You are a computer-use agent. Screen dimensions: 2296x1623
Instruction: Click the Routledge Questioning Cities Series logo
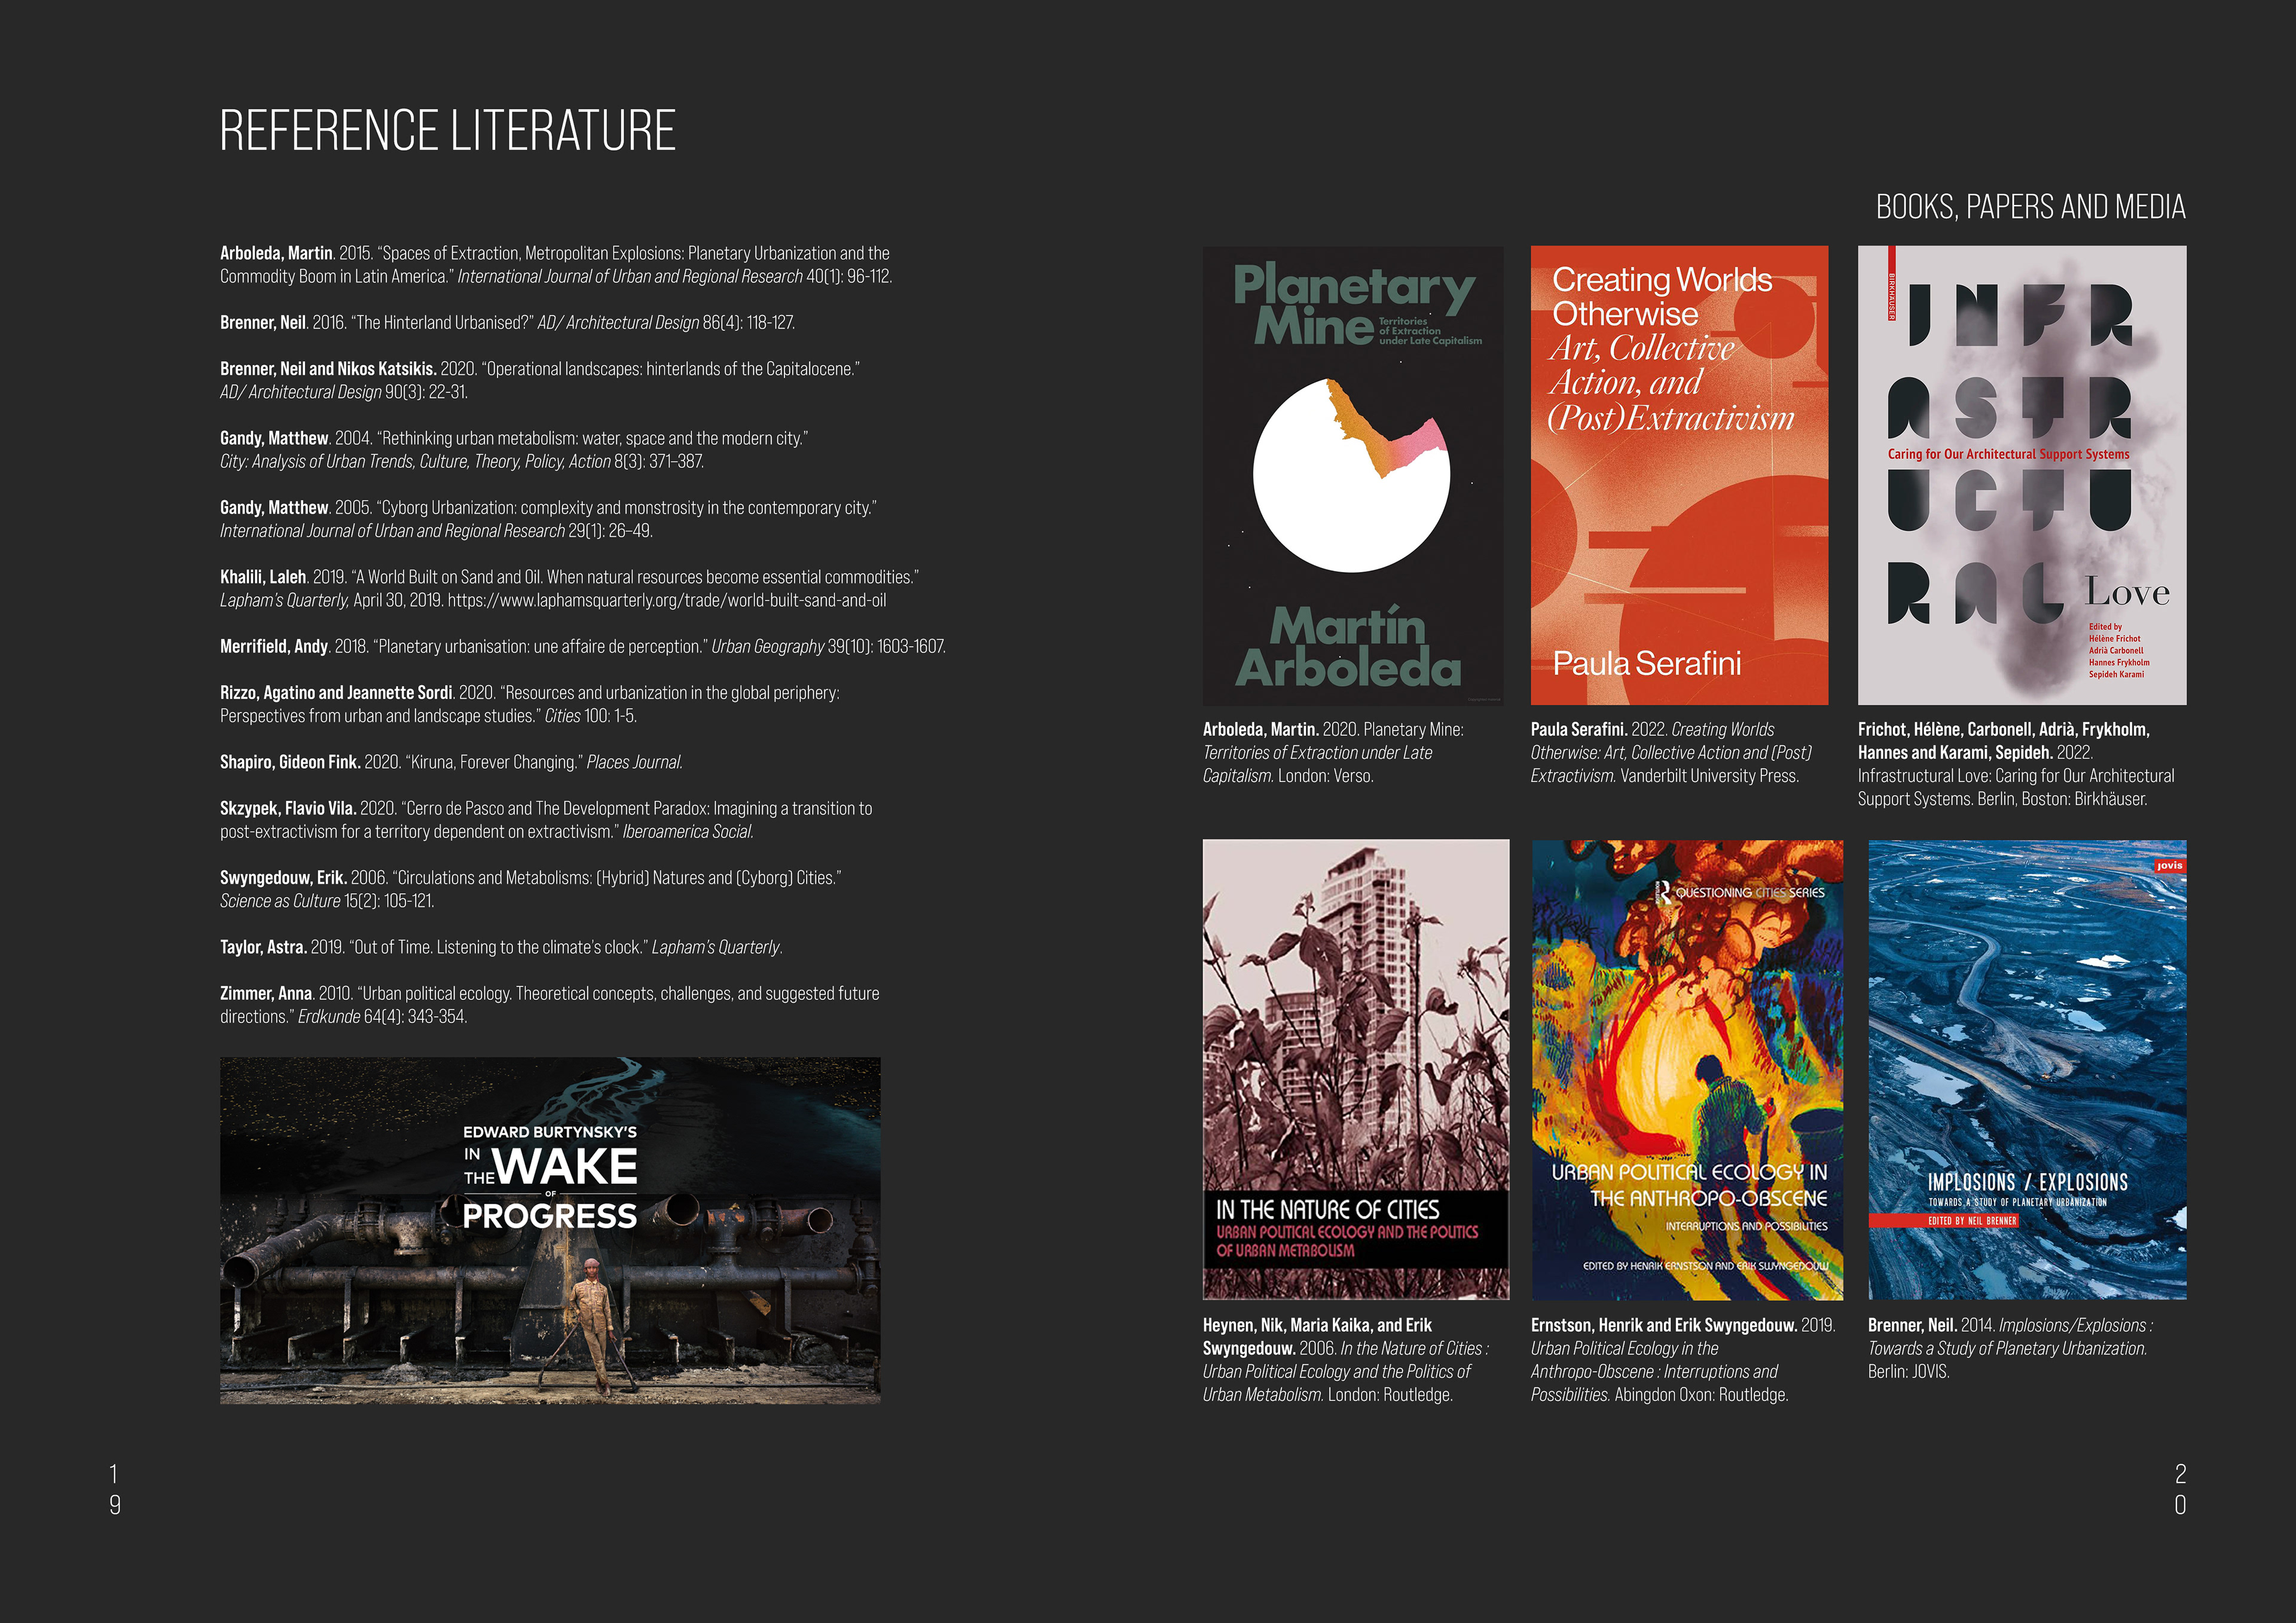[1739, 892]
